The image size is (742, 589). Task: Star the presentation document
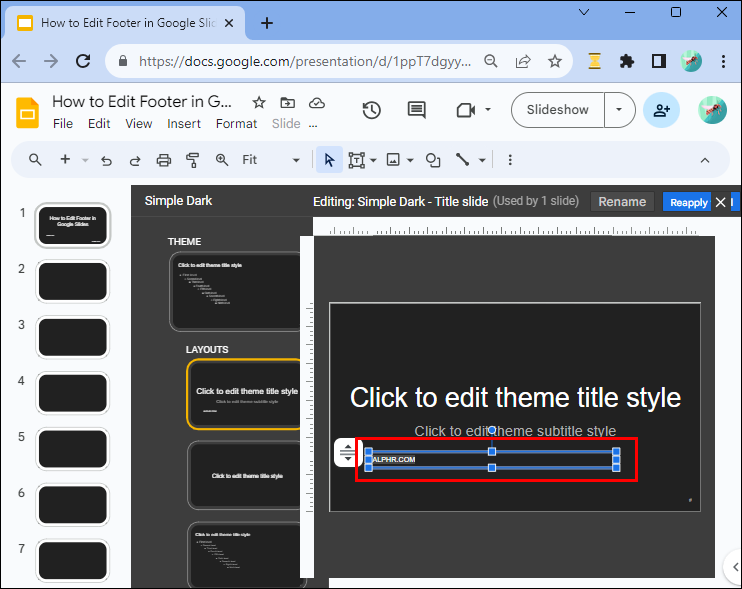click(x=259, y=103)
